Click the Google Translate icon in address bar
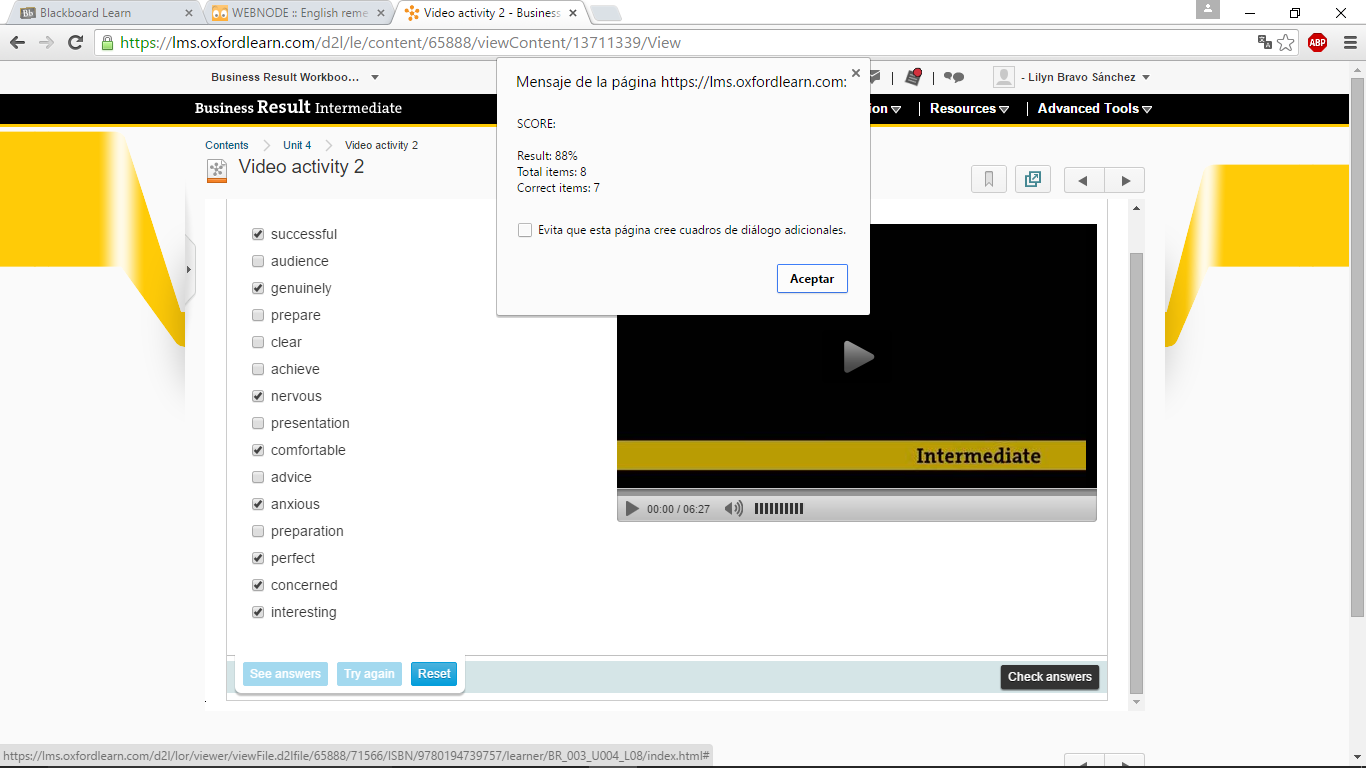Image resolution: width=1366 pixels, height=768 pixels. tap(1265, 42)
